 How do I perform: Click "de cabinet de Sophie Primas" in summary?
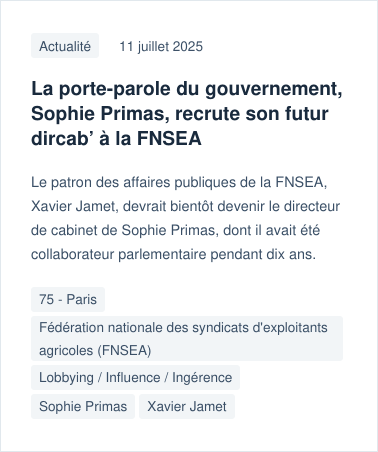coord(123,230)
